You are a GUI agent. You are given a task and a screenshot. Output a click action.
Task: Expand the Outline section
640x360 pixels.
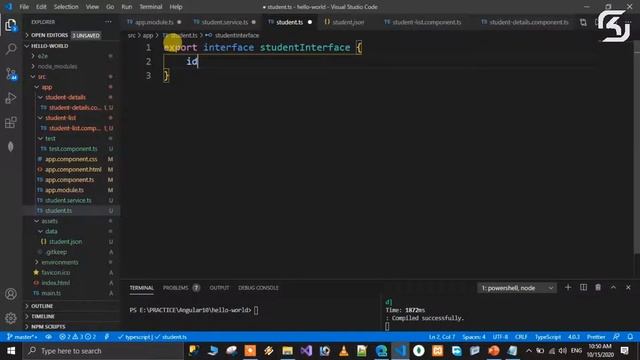pos(42,306)
